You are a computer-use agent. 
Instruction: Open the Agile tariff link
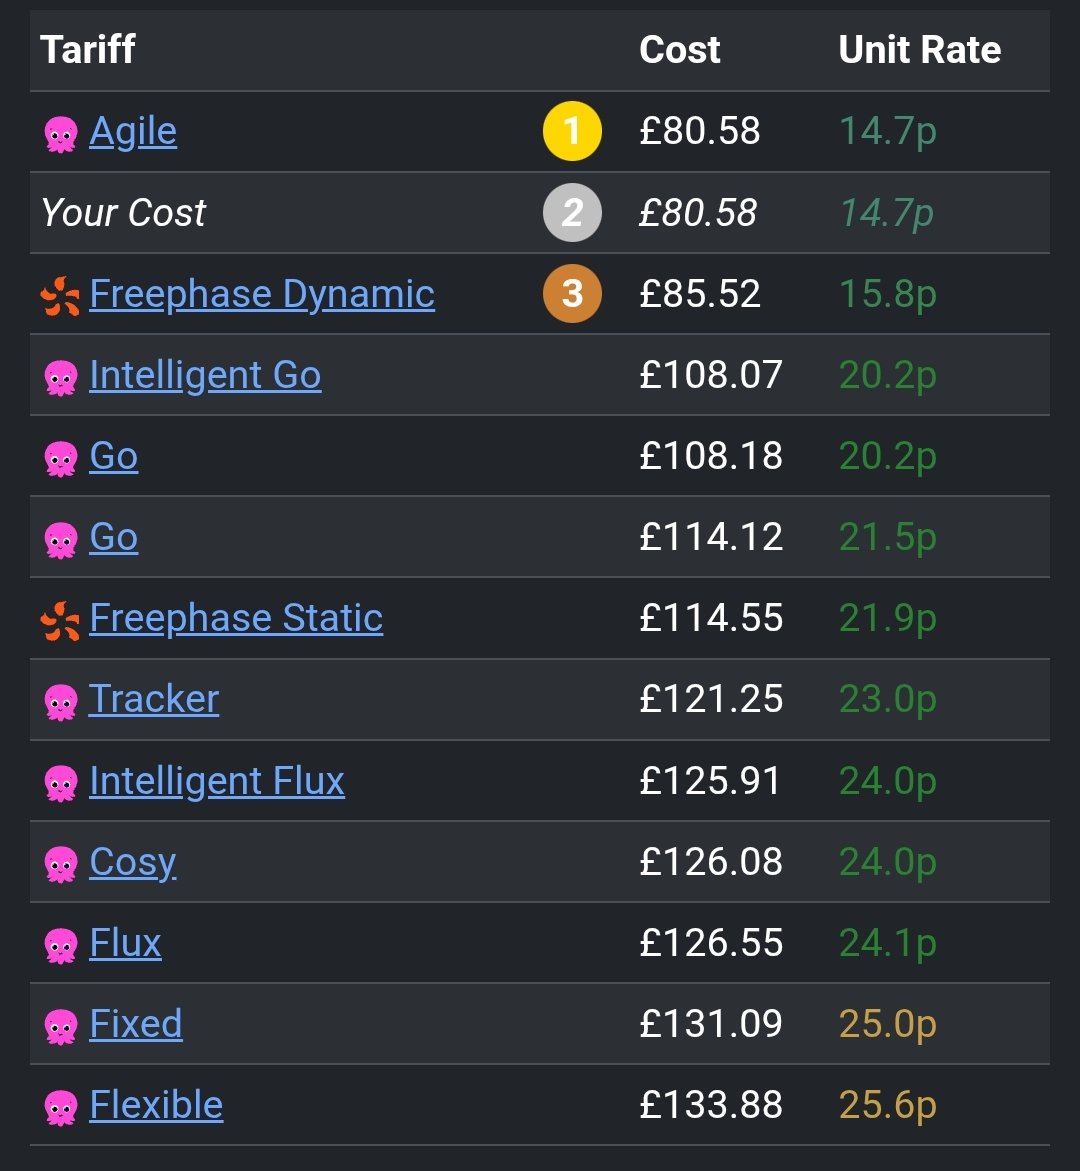point(133,132)
